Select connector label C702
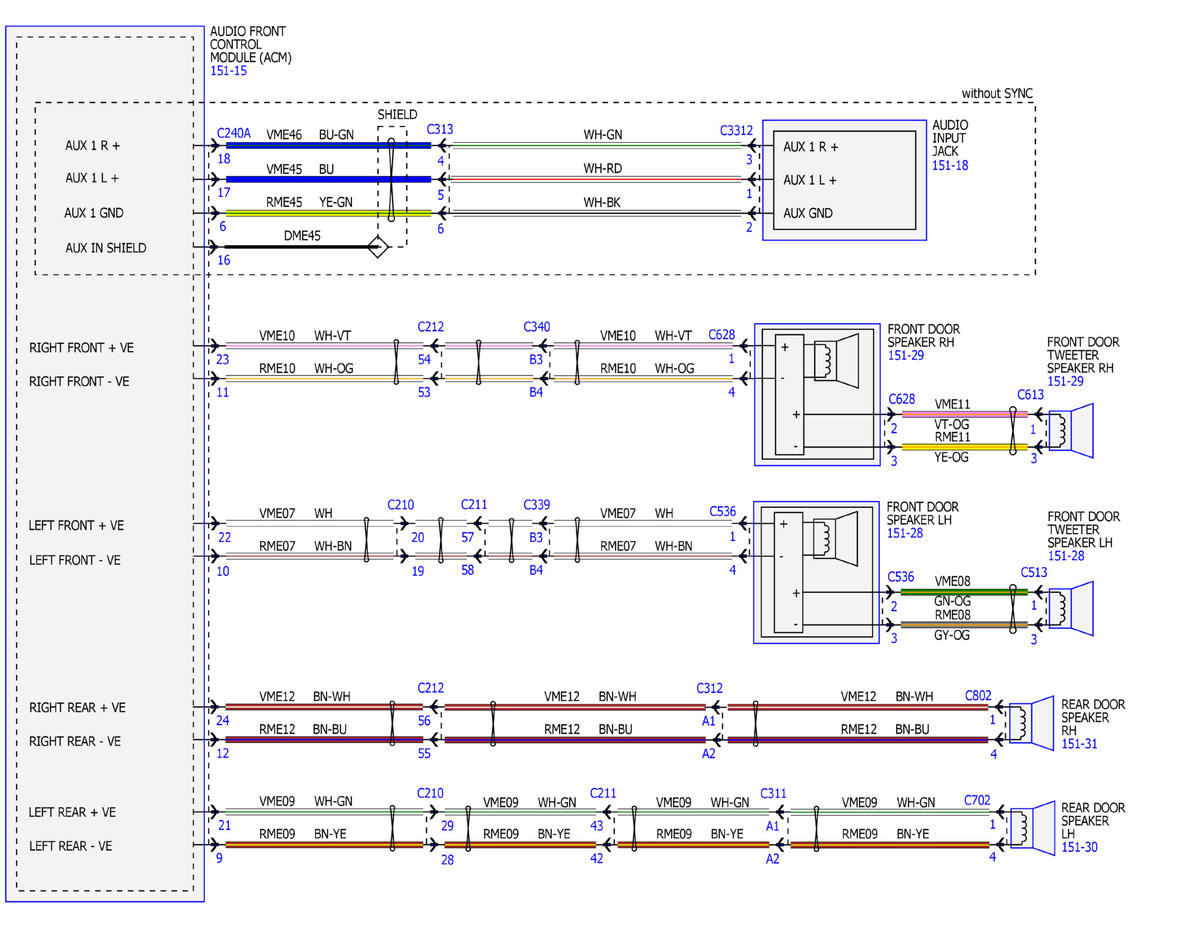This screenshot has height=927, width=1200. coord(978,801)
